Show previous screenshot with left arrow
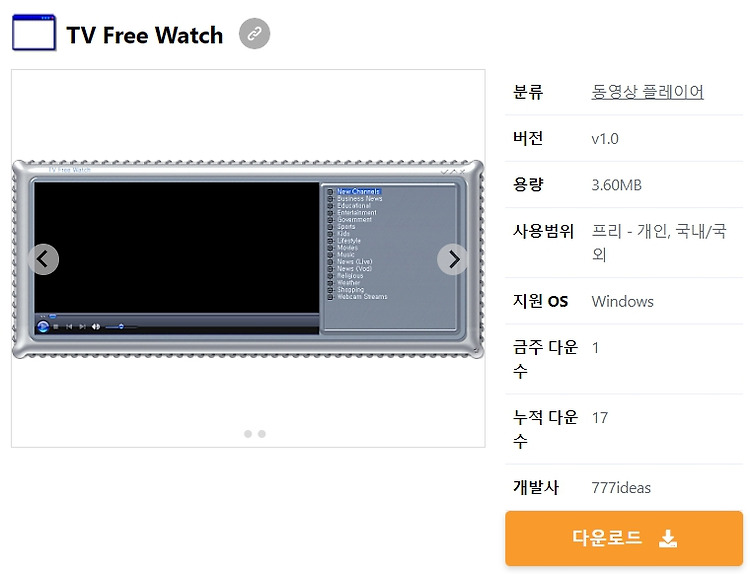This screenshot has width=750, height=574. (x=44, y=259)
